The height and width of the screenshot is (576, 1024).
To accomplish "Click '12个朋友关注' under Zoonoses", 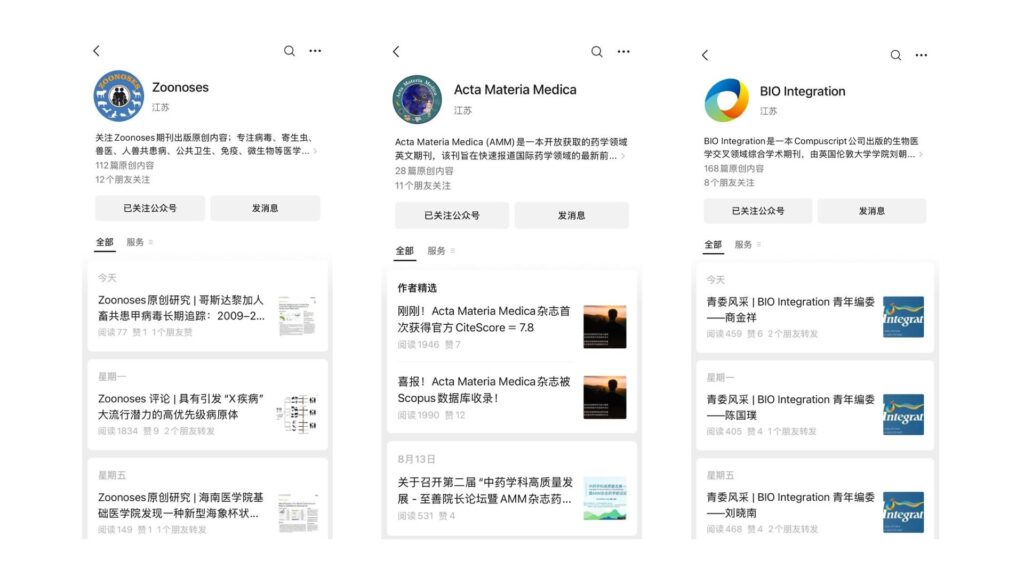I will click(x=123, y=180).
